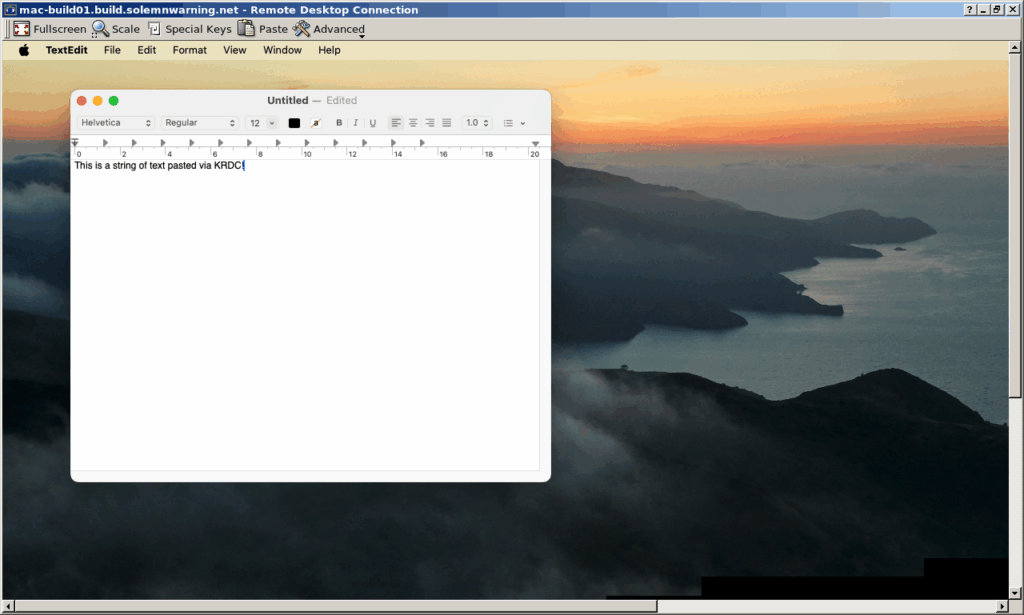Select the Scale magnifier icon
Screen dimensions: 1024x615
[99, 29]
